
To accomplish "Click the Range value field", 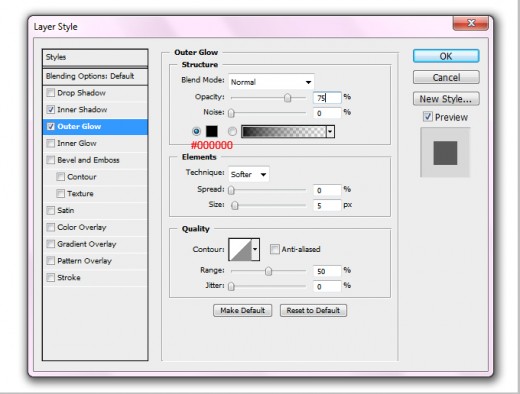I will 327,271.
